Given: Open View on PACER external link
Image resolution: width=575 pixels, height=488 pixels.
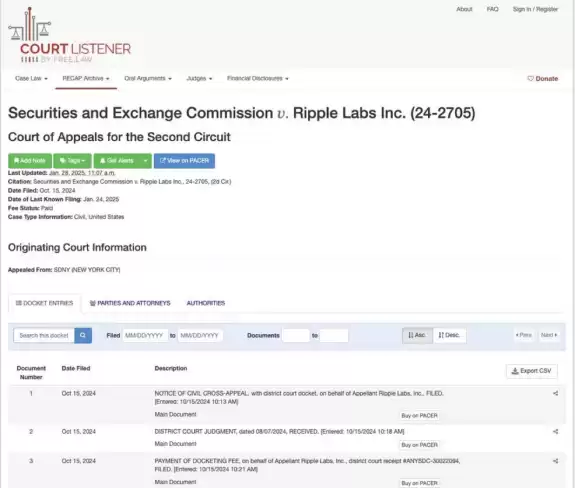Looking at the screenshot, I should point(184,161).
